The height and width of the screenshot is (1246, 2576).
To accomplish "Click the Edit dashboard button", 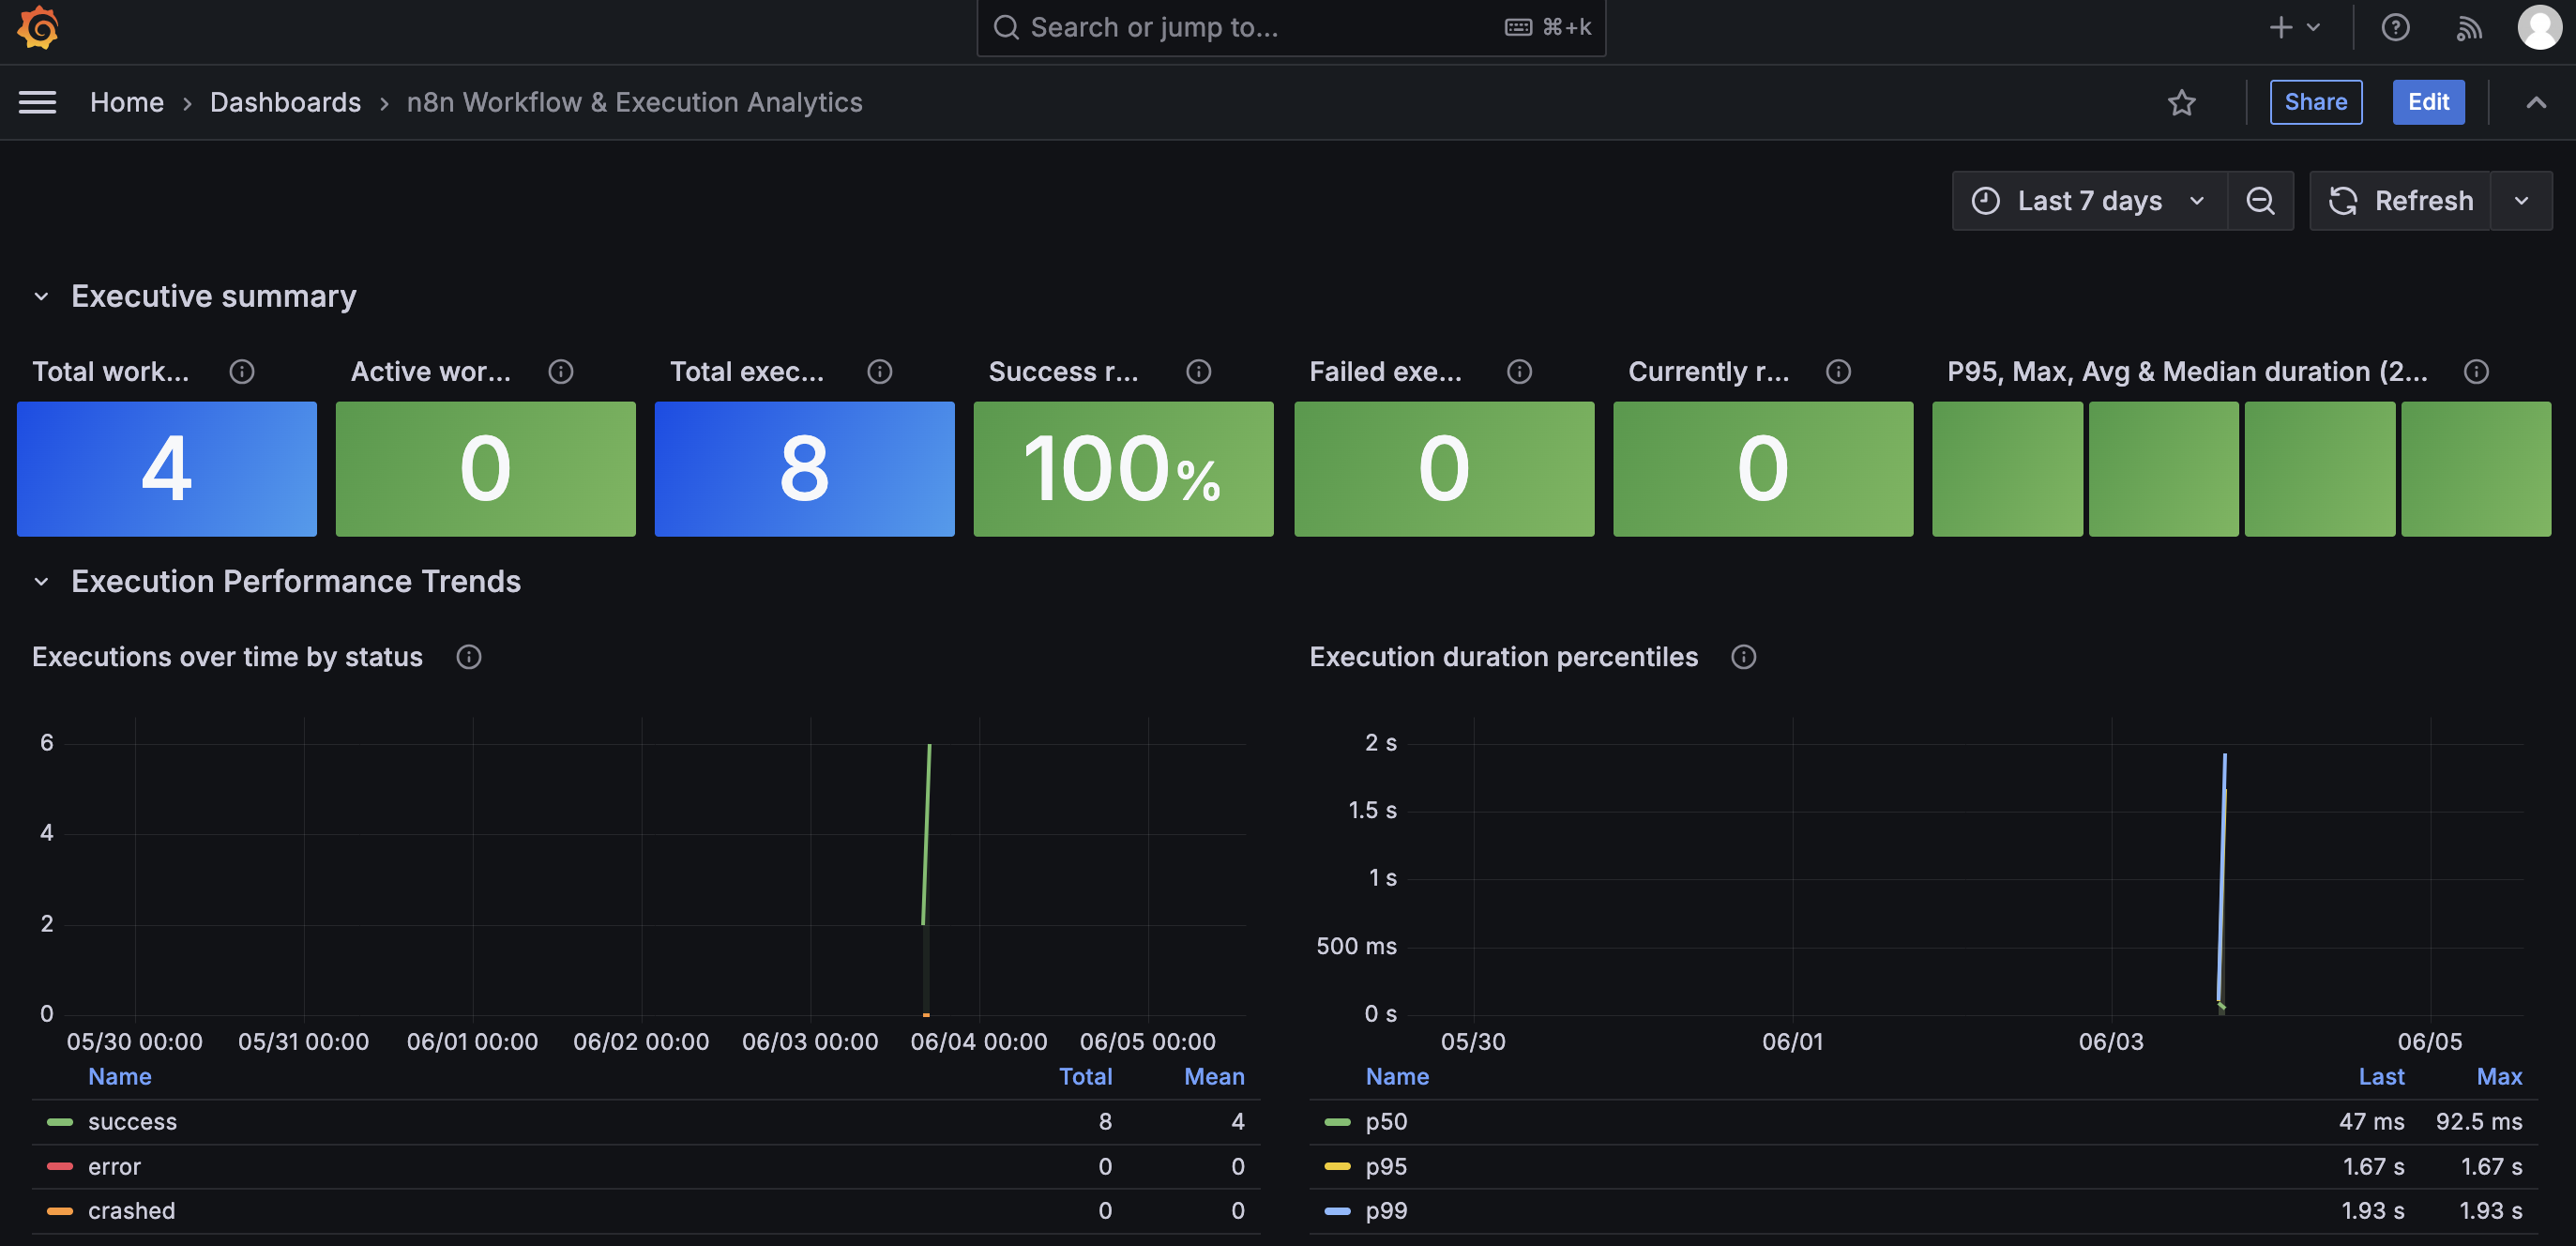I will pos(2428,102).
